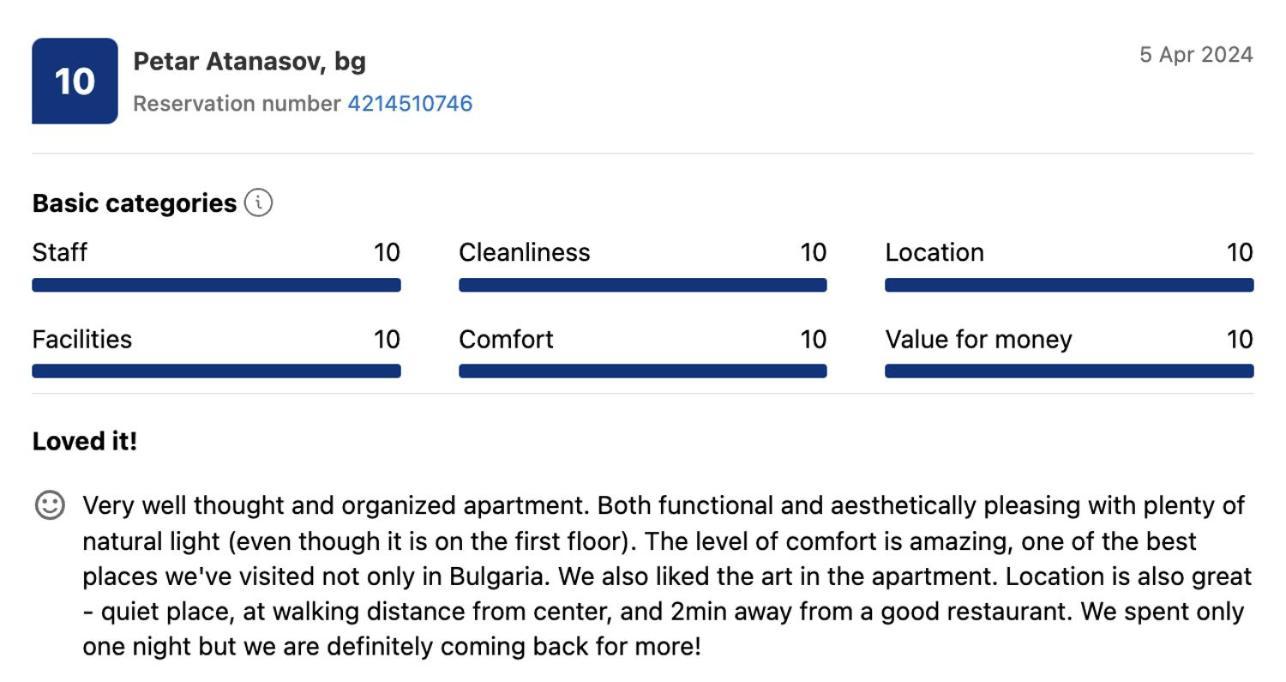Screen dimensions: 1286x682
Task: Click the Staff rating bar
Action: coord(216,285)
